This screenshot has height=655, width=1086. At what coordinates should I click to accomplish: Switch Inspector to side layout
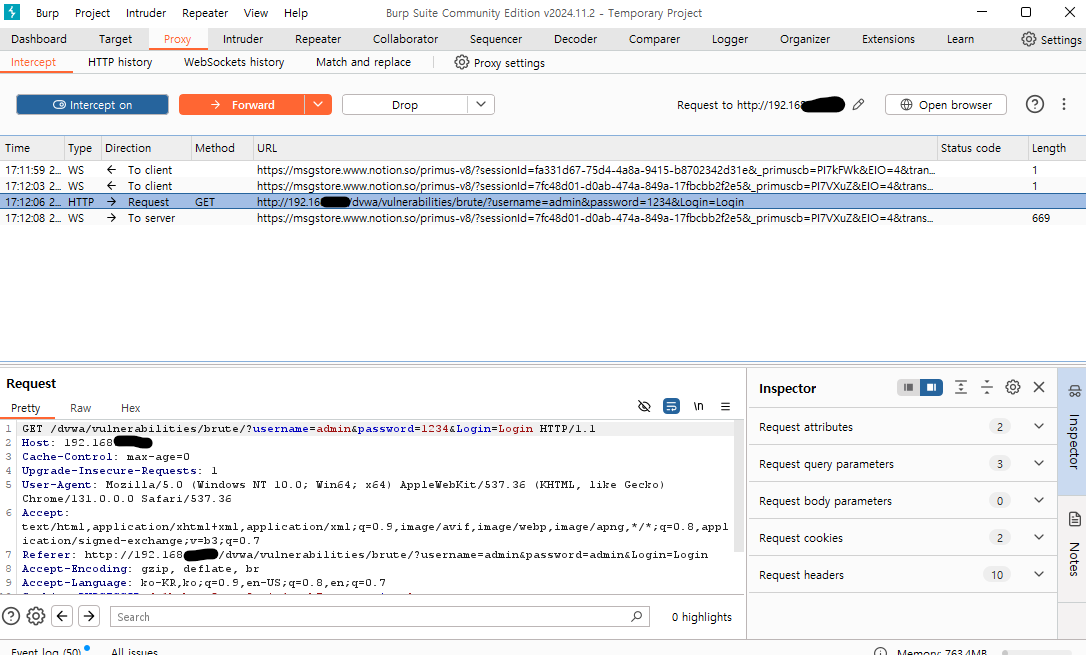tap(932, 388)
